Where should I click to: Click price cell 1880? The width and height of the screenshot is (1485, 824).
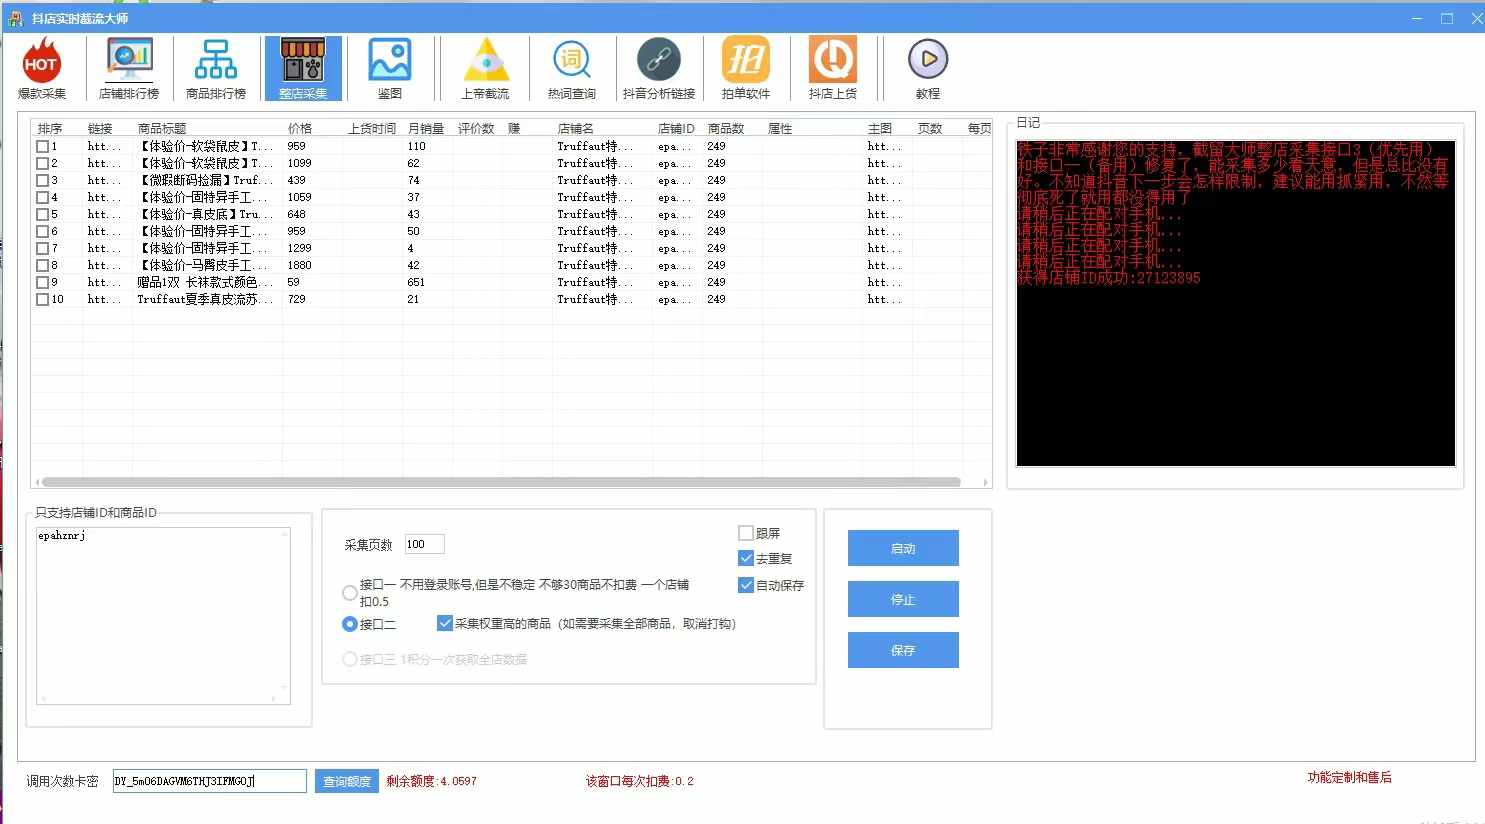click(299, 265)
